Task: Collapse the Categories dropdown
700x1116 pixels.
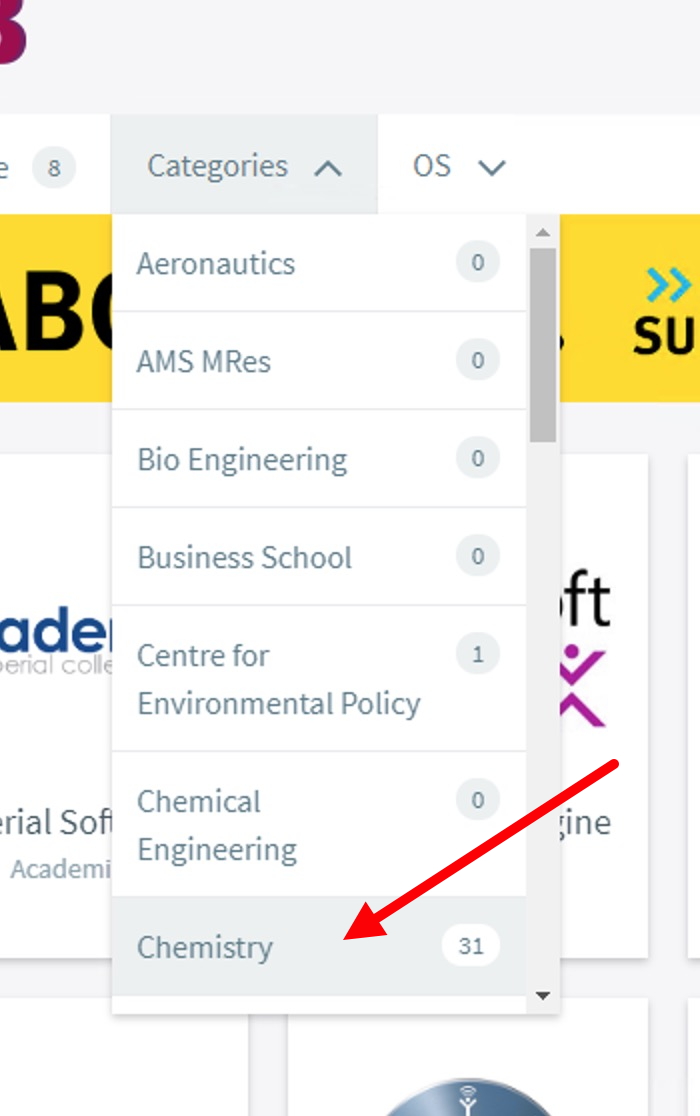Action: coord(243,166)
